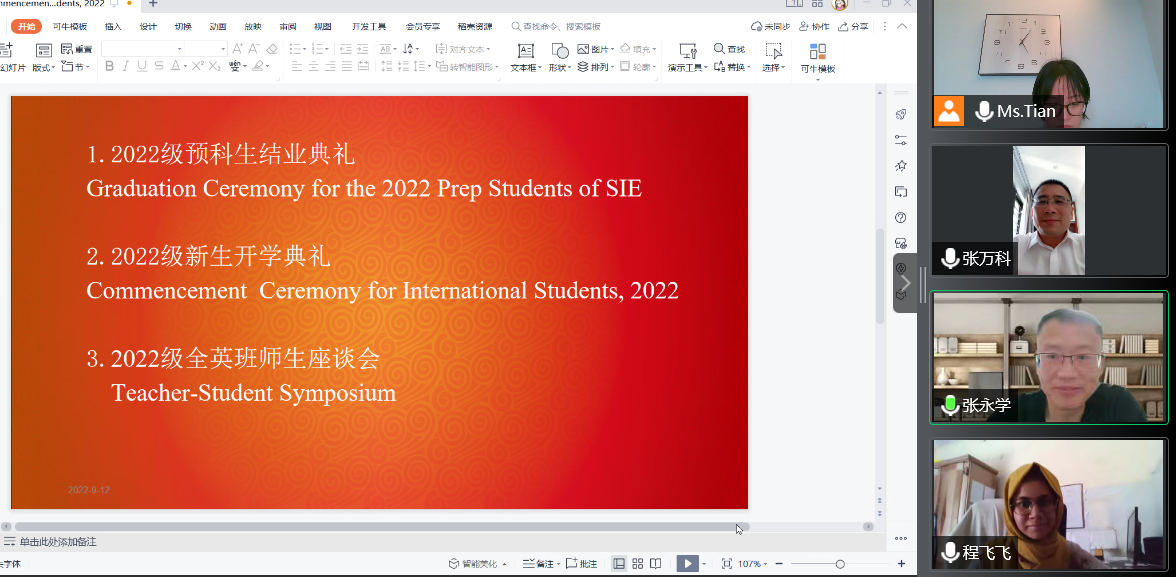This screenshot has width=1176, height=577.
Task: Click the 查找 find tool
Action: [729, 49]
